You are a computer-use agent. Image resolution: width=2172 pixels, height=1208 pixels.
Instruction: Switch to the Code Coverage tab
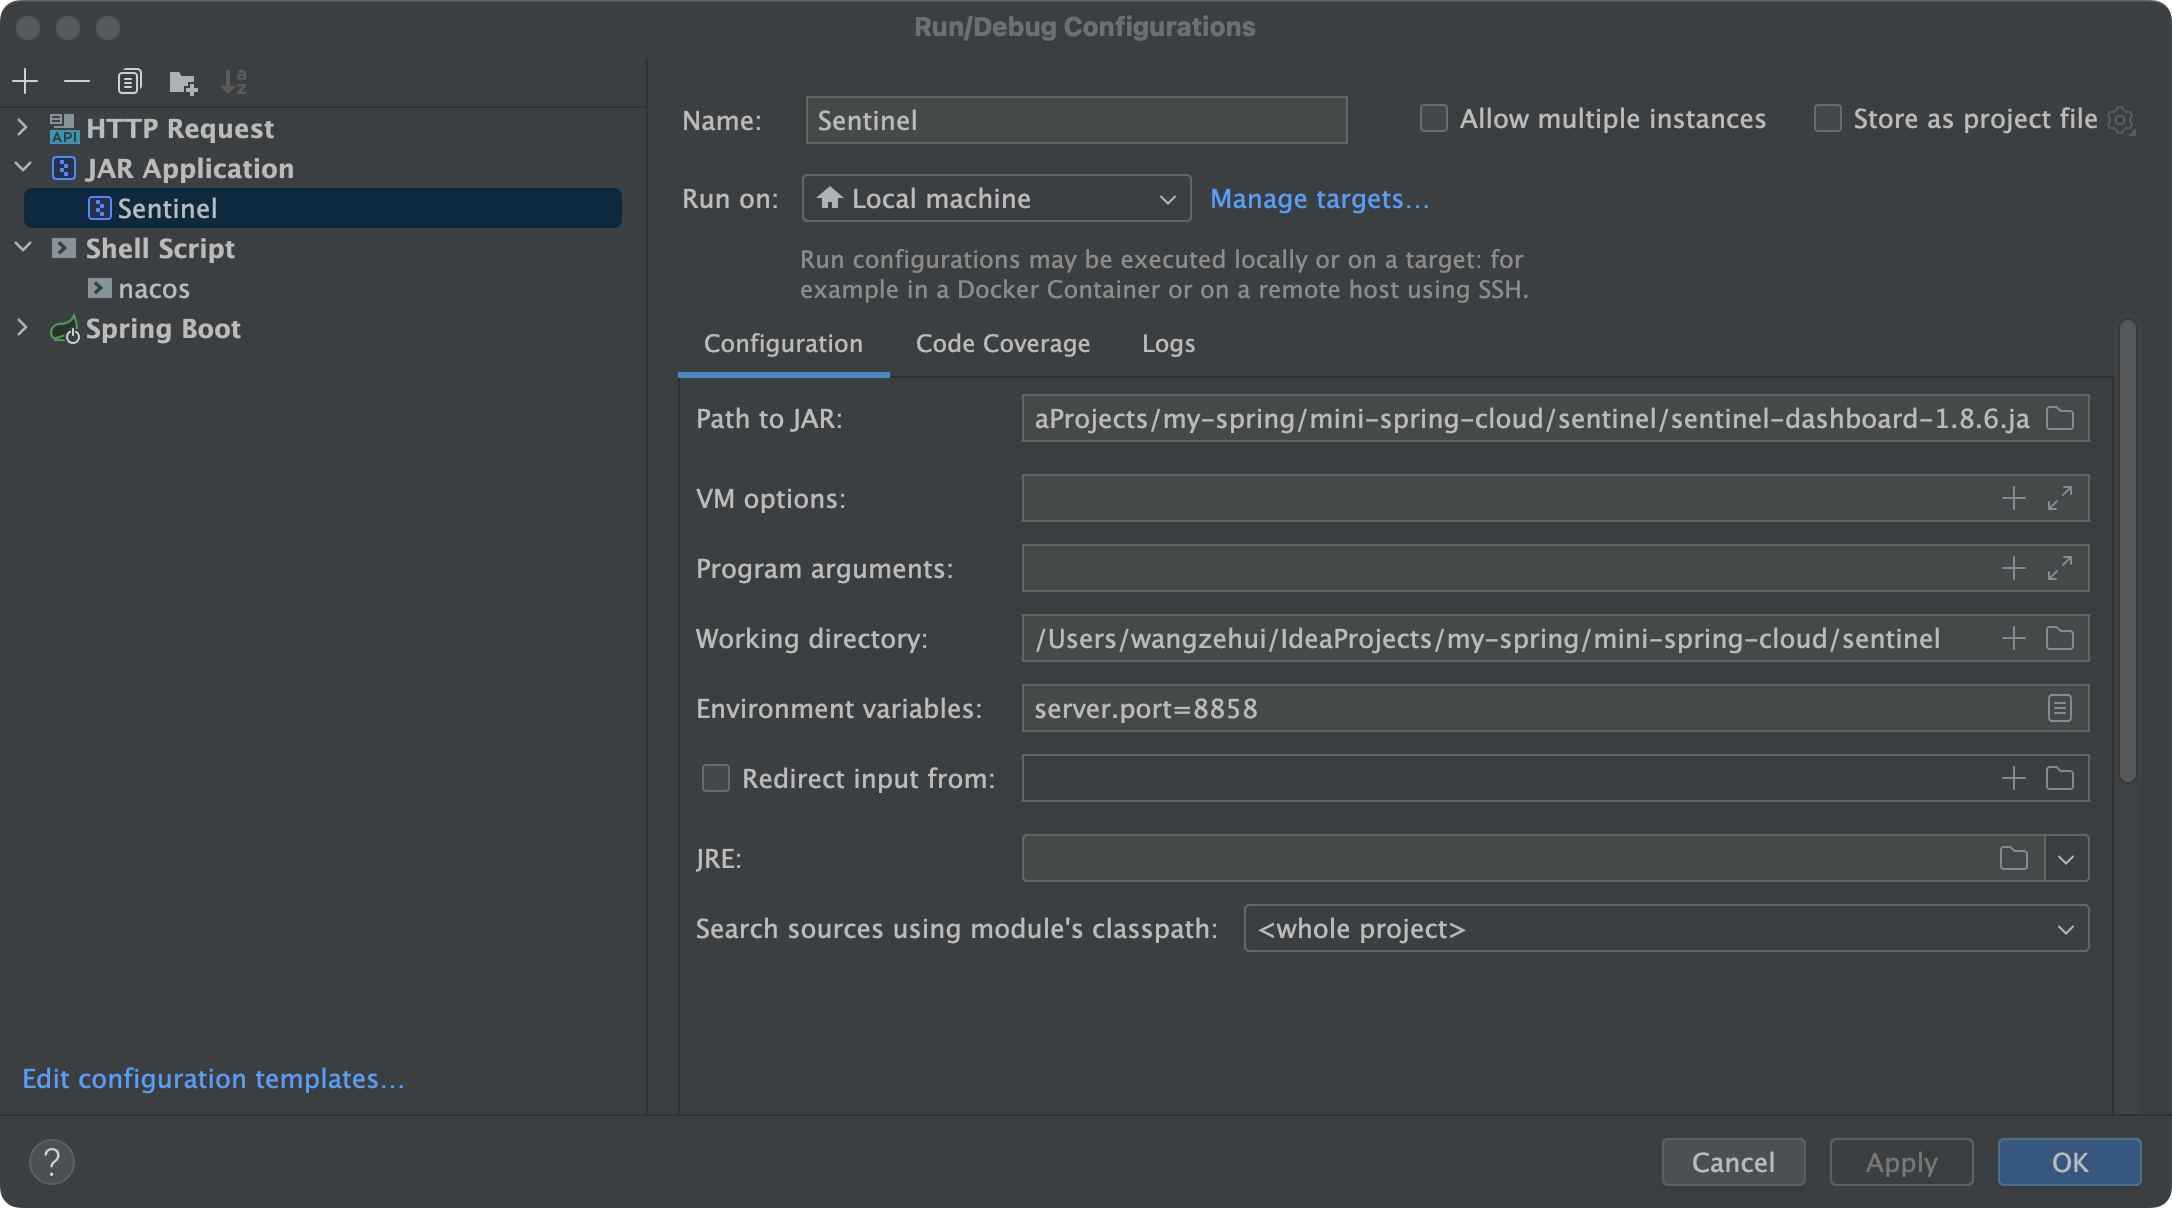pyautogui.click(x=1003, y=342)
